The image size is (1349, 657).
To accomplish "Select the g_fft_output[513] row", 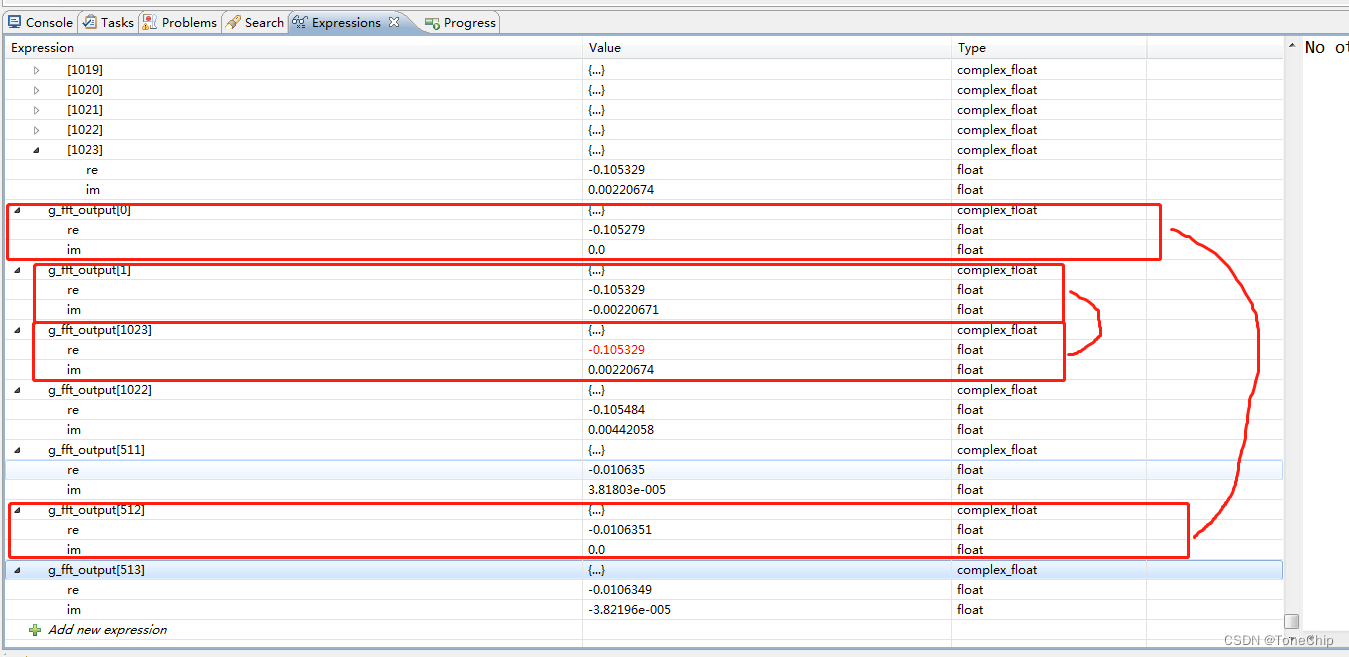I will 644,570.
